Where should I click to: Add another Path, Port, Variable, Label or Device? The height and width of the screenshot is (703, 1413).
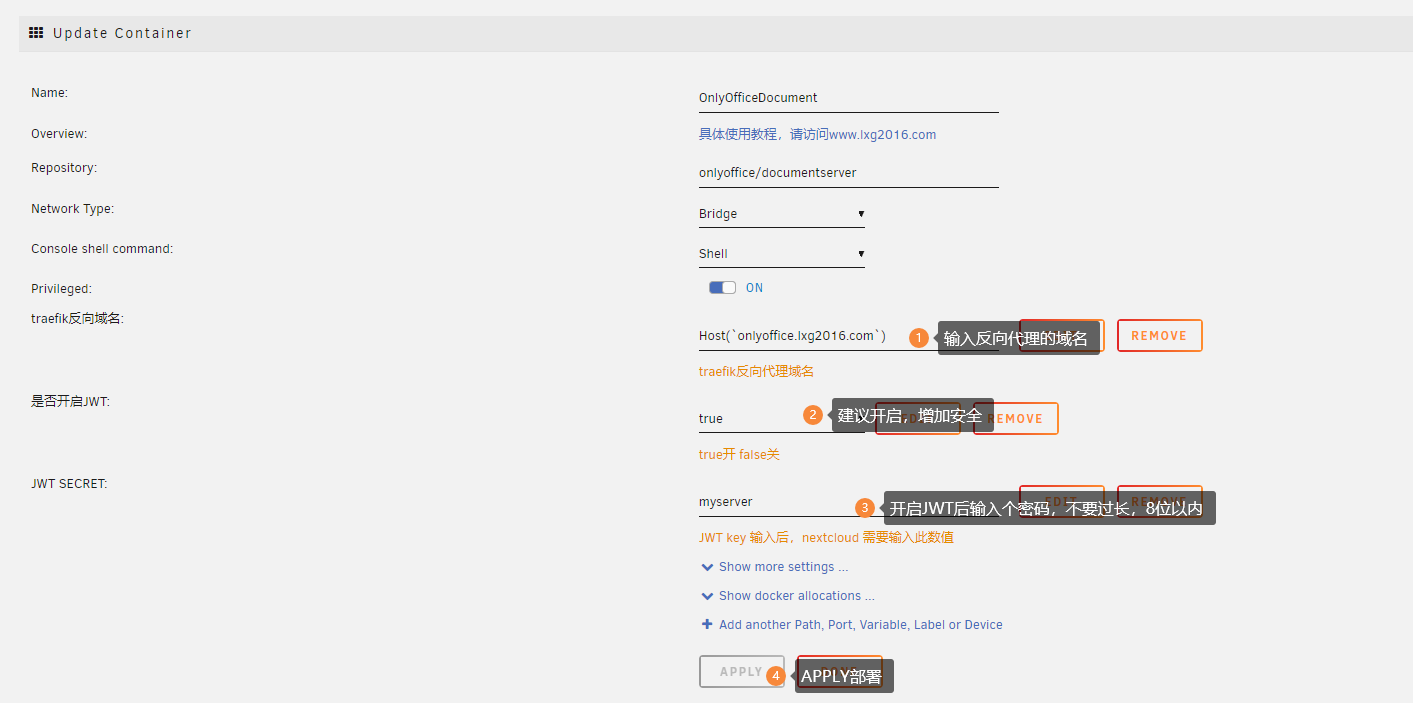pos(852,625)
